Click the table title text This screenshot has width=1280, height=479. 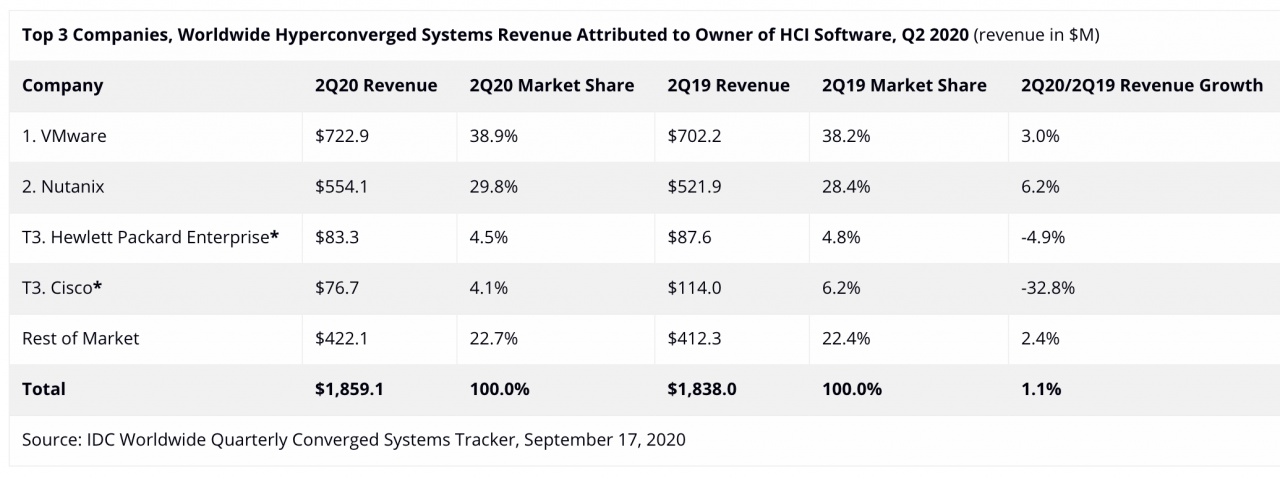[495, 35]
